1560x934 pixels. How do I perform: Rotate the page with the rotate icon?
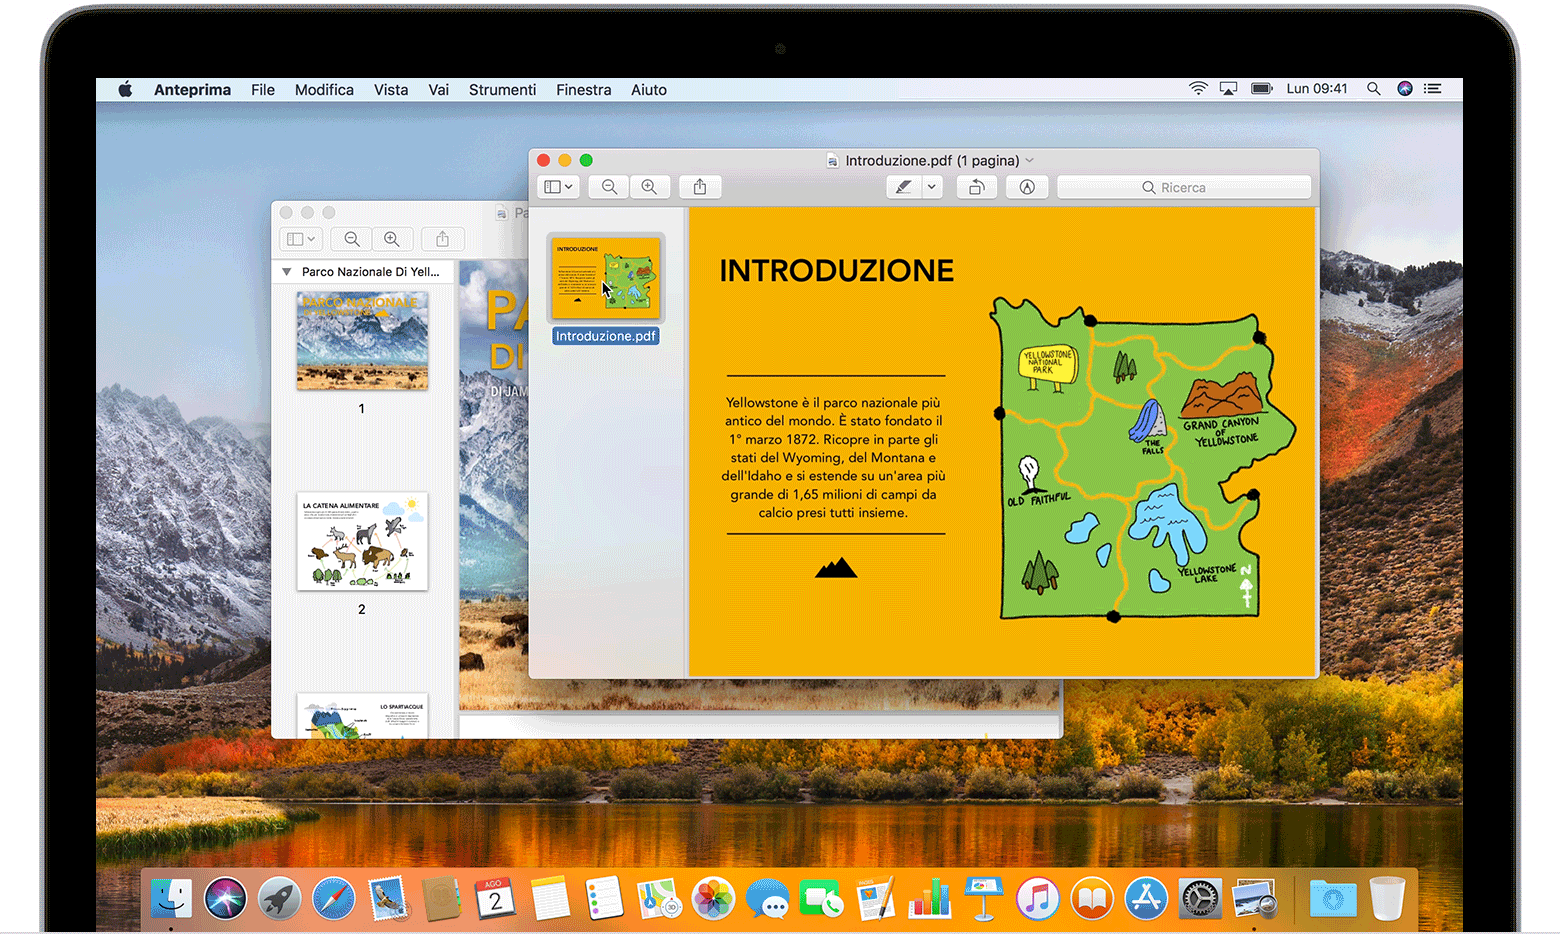click(x=976, y=187)
